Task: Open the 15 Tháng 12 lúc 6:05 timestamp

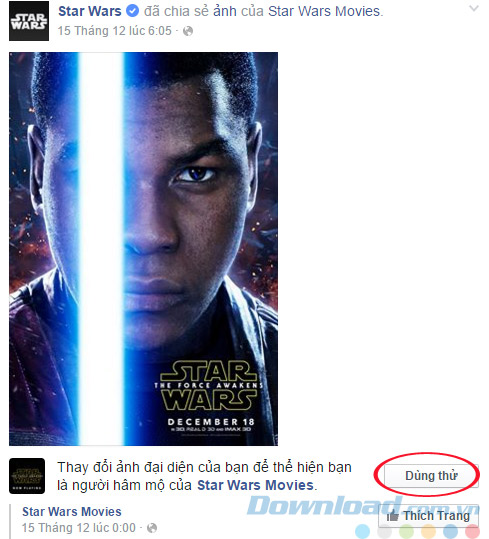Action: click(114, 31)
